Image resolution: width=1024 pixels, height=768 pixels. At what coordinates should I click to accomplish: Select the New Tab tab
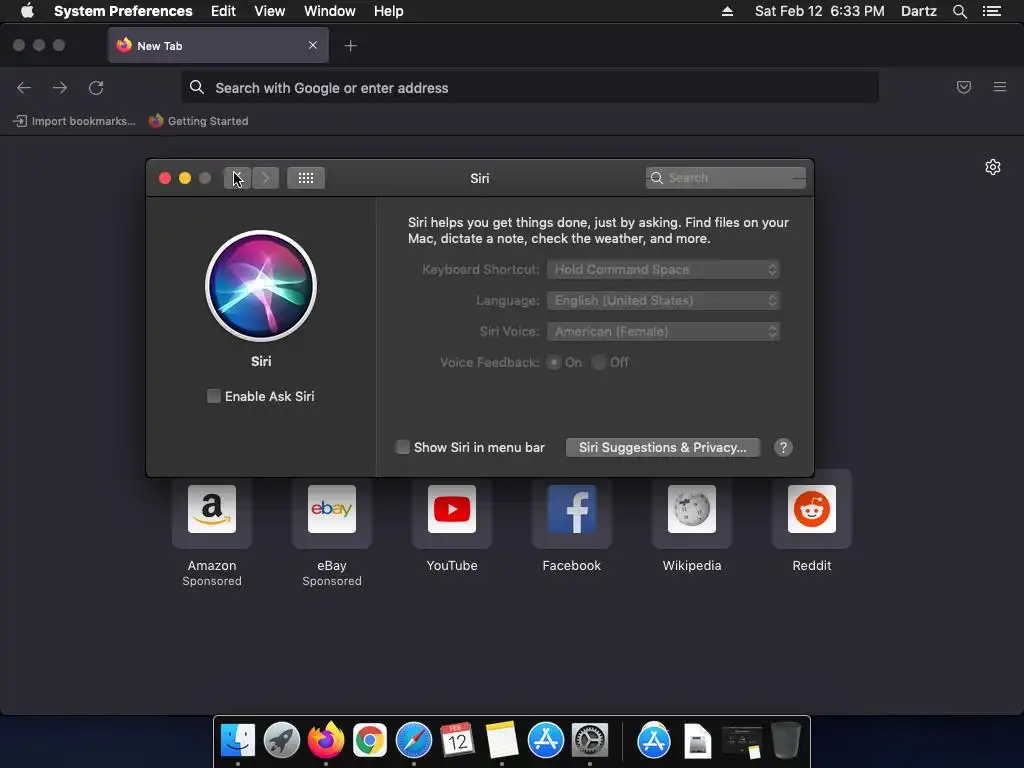218,46
